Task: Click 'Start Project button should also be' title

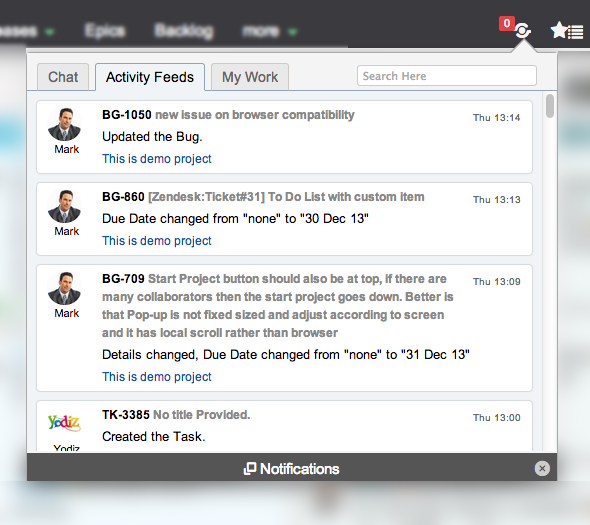Action: pos(278,306)
